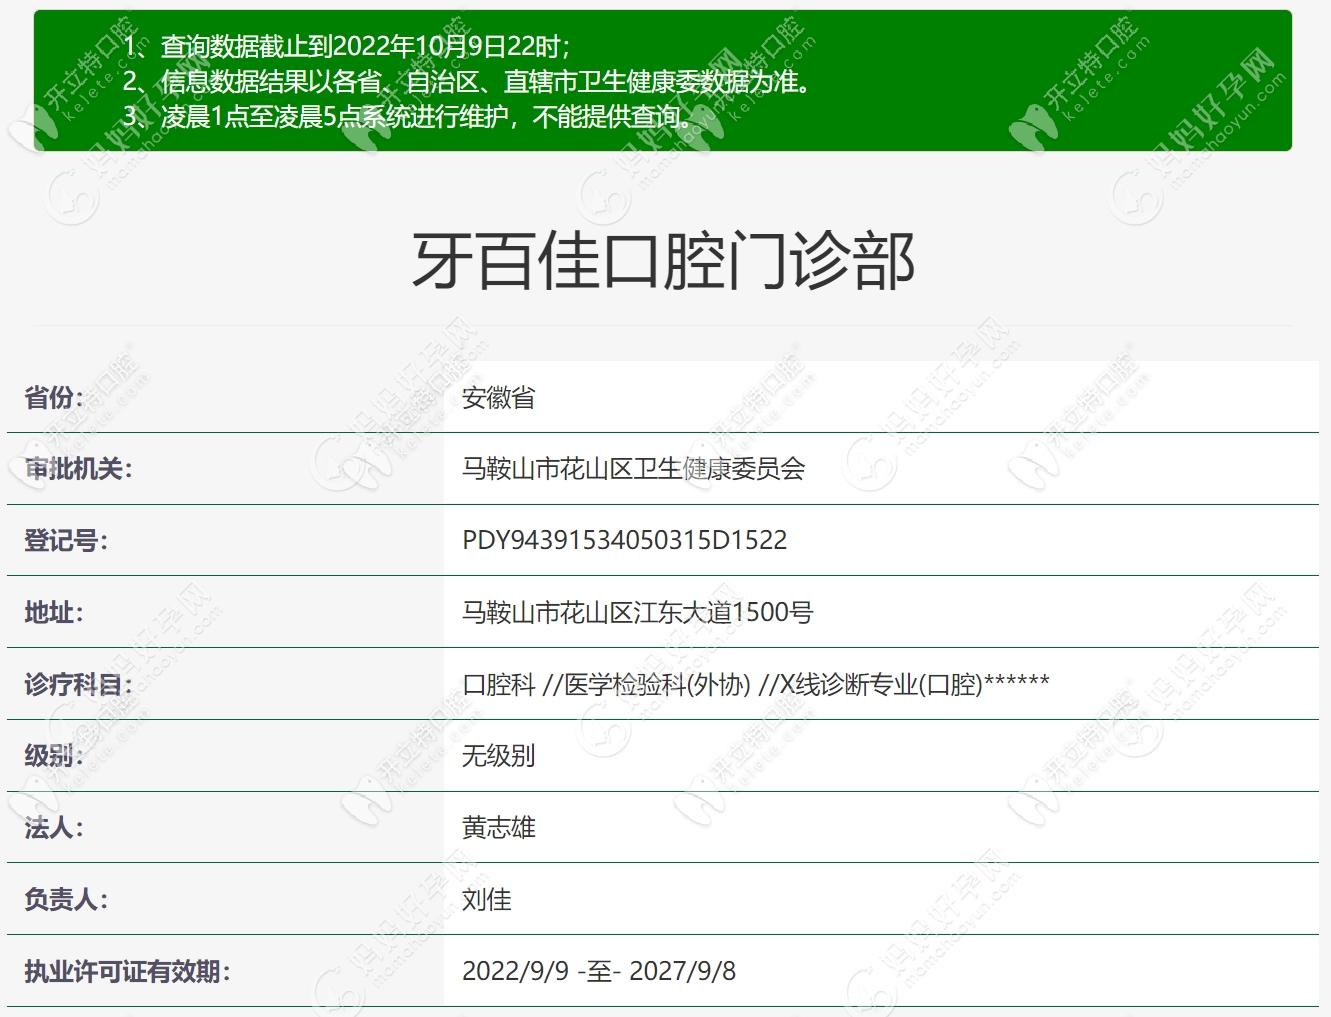
Task: Click the 无级别 level value
Action: pyautogui.click(x=498, y=756)
